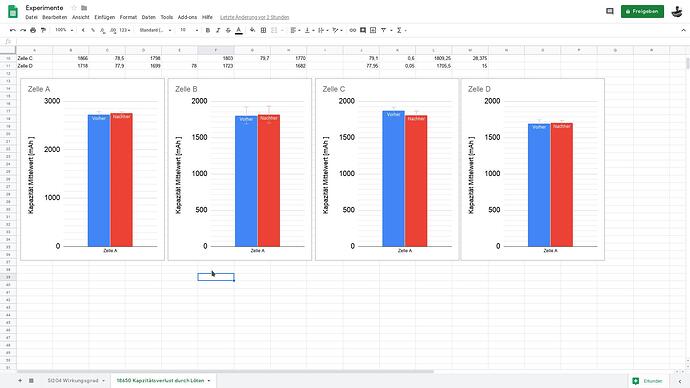This screenshot has width=690, height=388.
Task: Select the Zelle C chart
Action: point(387,169)
